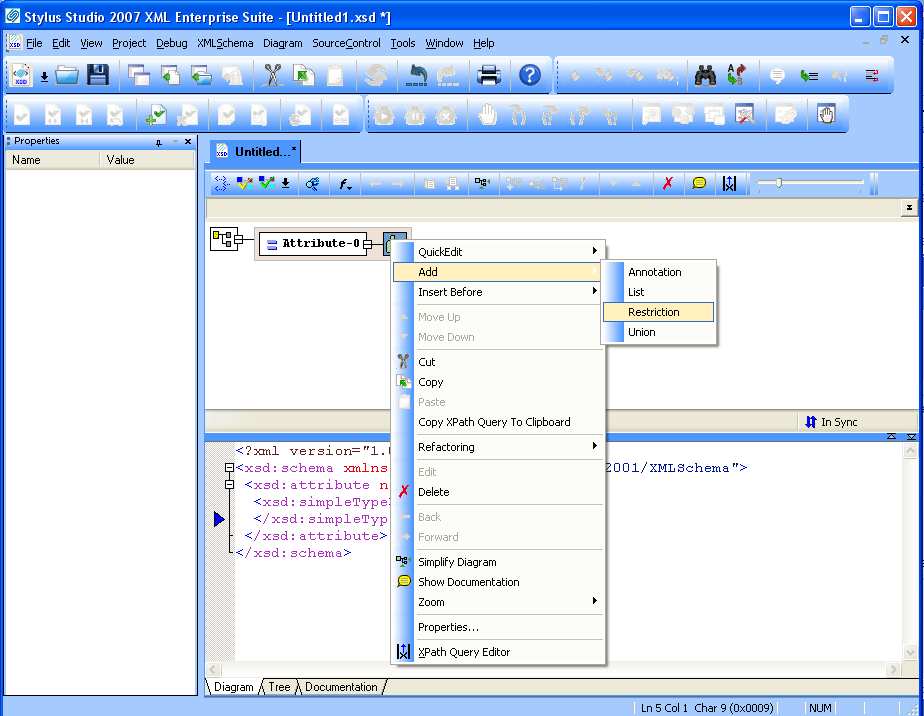The height and width of the screenshot is (716, 924).
Task: Click the Save floppy disk icon
Action: pos(97,75)
